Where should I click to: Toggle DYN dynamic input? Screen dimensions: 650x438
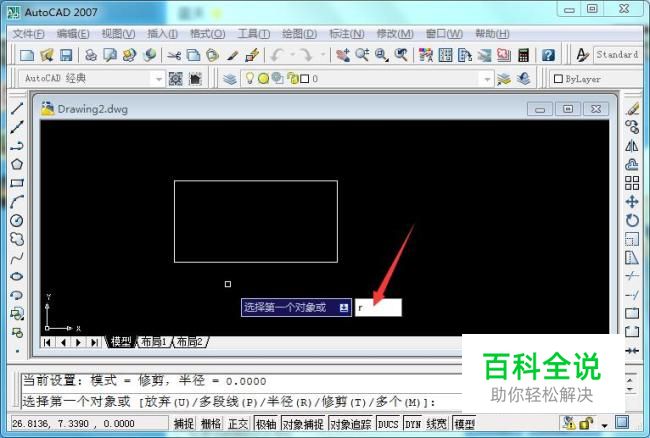click(x=412, y=423)
